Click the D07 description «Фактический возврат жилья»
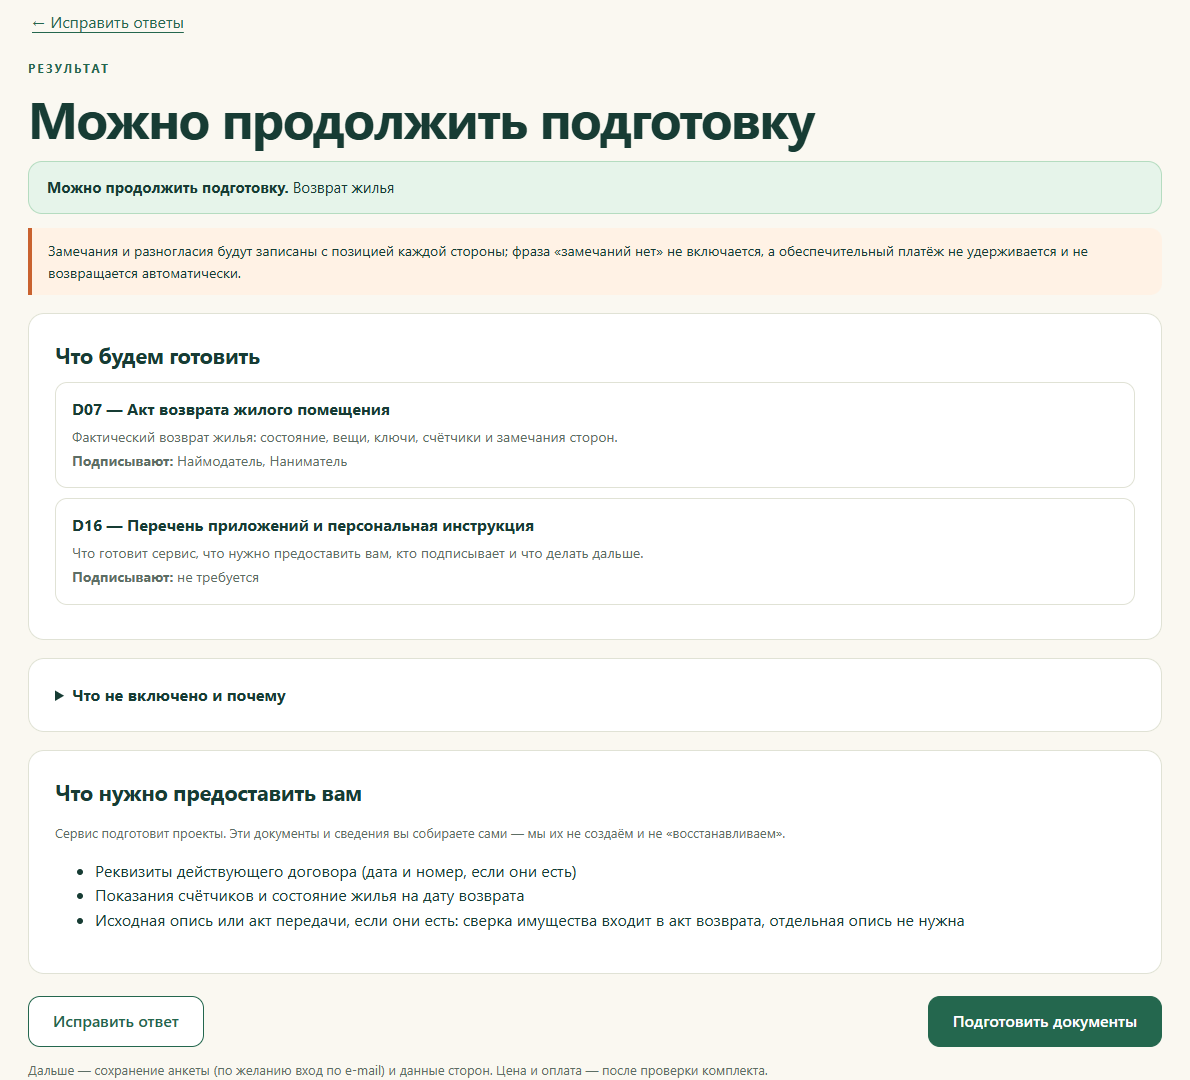The image size is (1190, 1080). (x=345, y=438)
